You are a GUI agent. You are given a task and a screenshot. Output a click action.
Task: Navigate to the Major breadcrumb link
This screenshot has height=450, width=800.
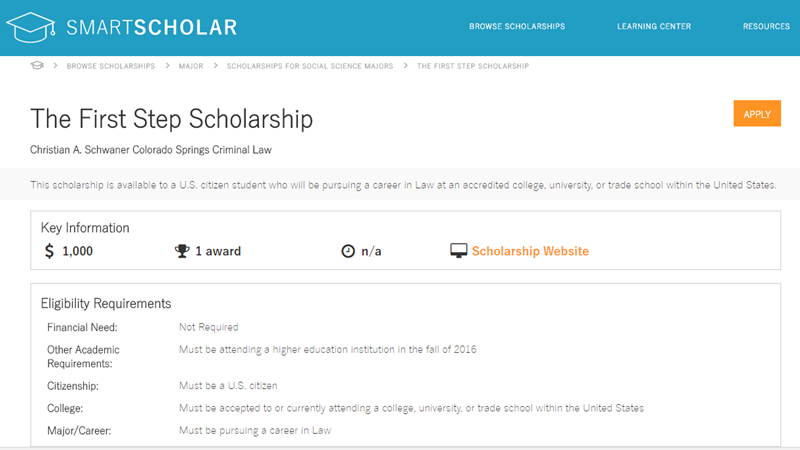coord(192,66)
